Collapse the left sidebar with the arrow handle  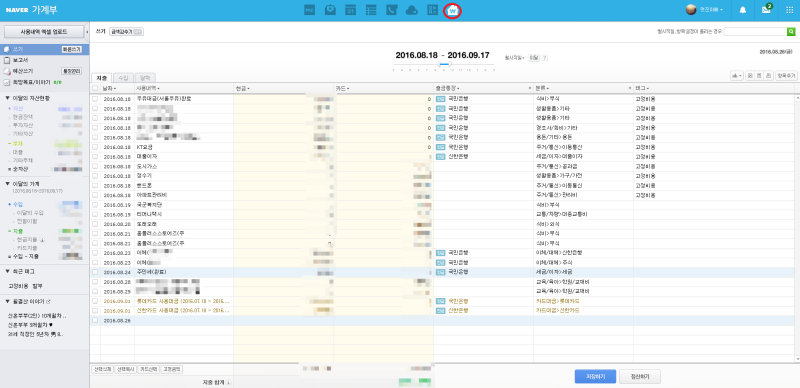pos(87,32)
